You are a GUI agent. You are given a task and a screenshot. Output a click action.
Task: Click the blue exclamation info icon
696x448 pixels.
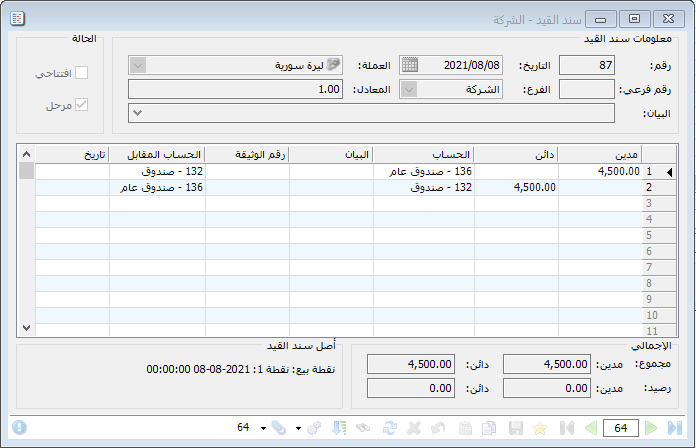(19, 428)
